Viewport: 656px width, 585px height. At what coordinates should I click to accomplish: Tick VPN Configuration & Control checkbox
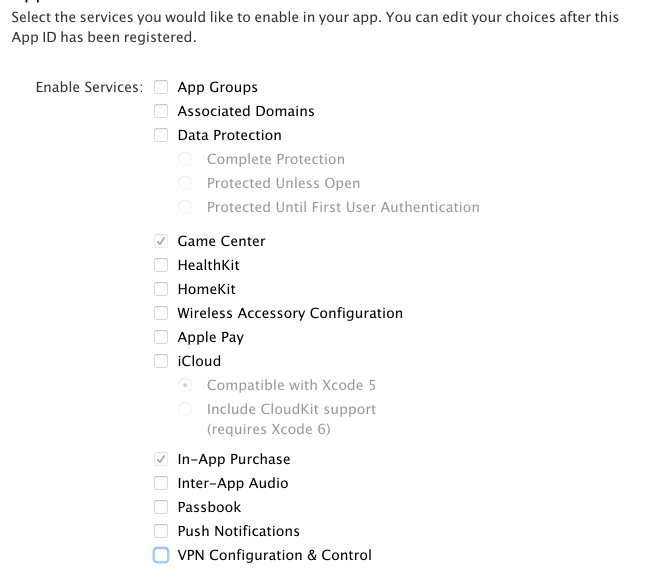click(161, 555)
